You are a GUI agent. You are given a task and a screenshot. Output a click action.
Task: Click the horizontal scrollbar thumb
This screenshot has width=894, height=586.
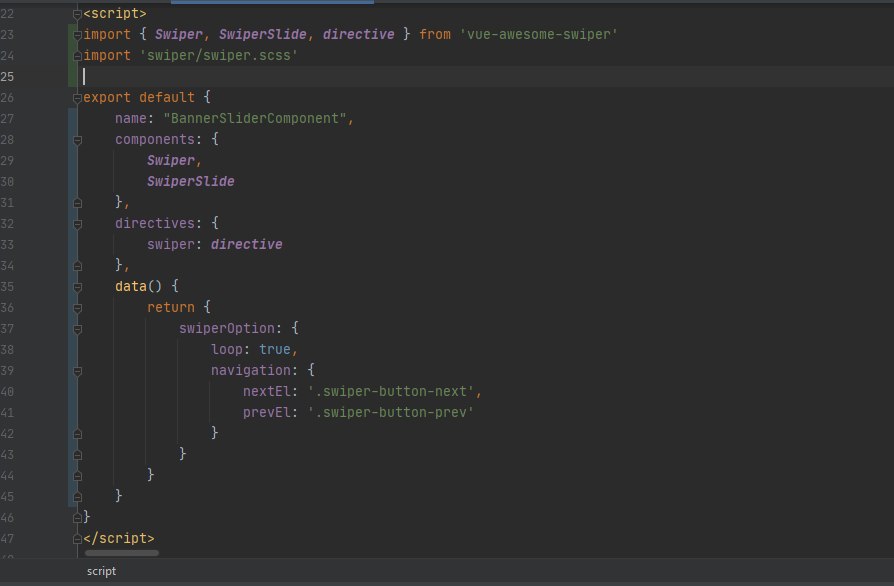tap(121, 552)
